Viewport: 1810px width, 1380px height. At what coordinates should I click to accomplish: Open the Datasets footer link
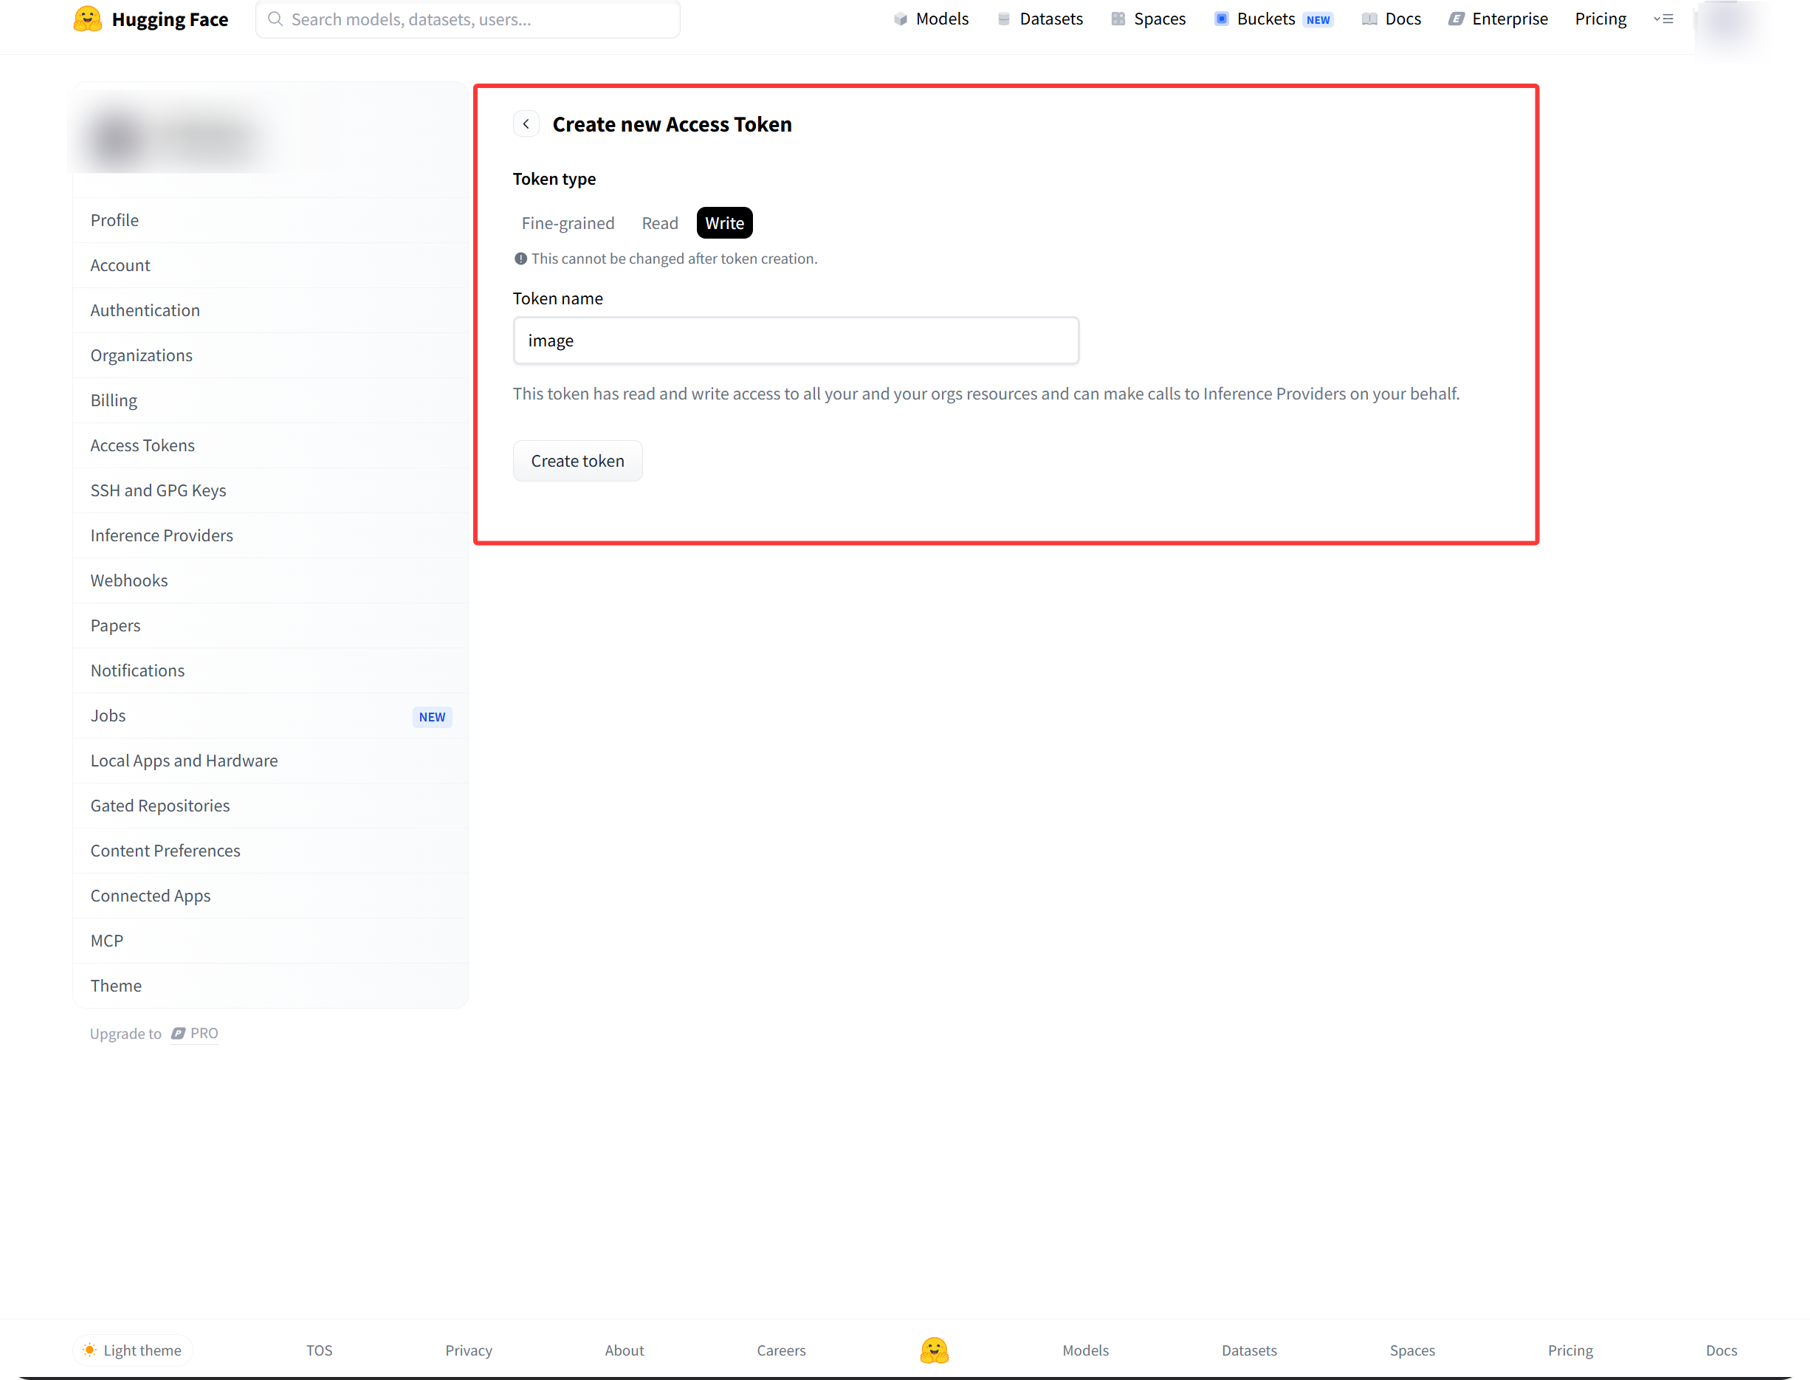pos(1249,1350)
